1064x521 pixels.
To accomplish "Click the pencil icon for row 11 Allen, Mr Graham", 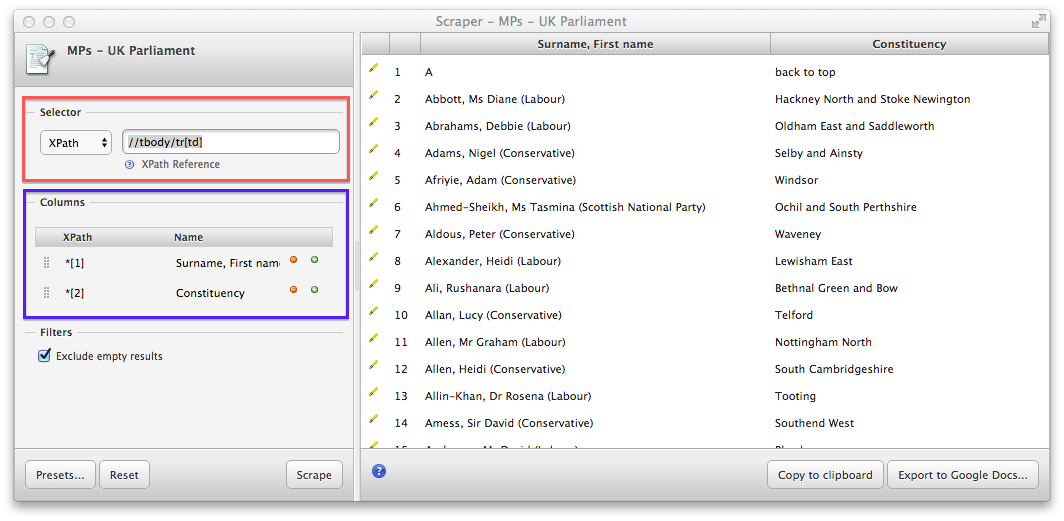I will 373,339.
